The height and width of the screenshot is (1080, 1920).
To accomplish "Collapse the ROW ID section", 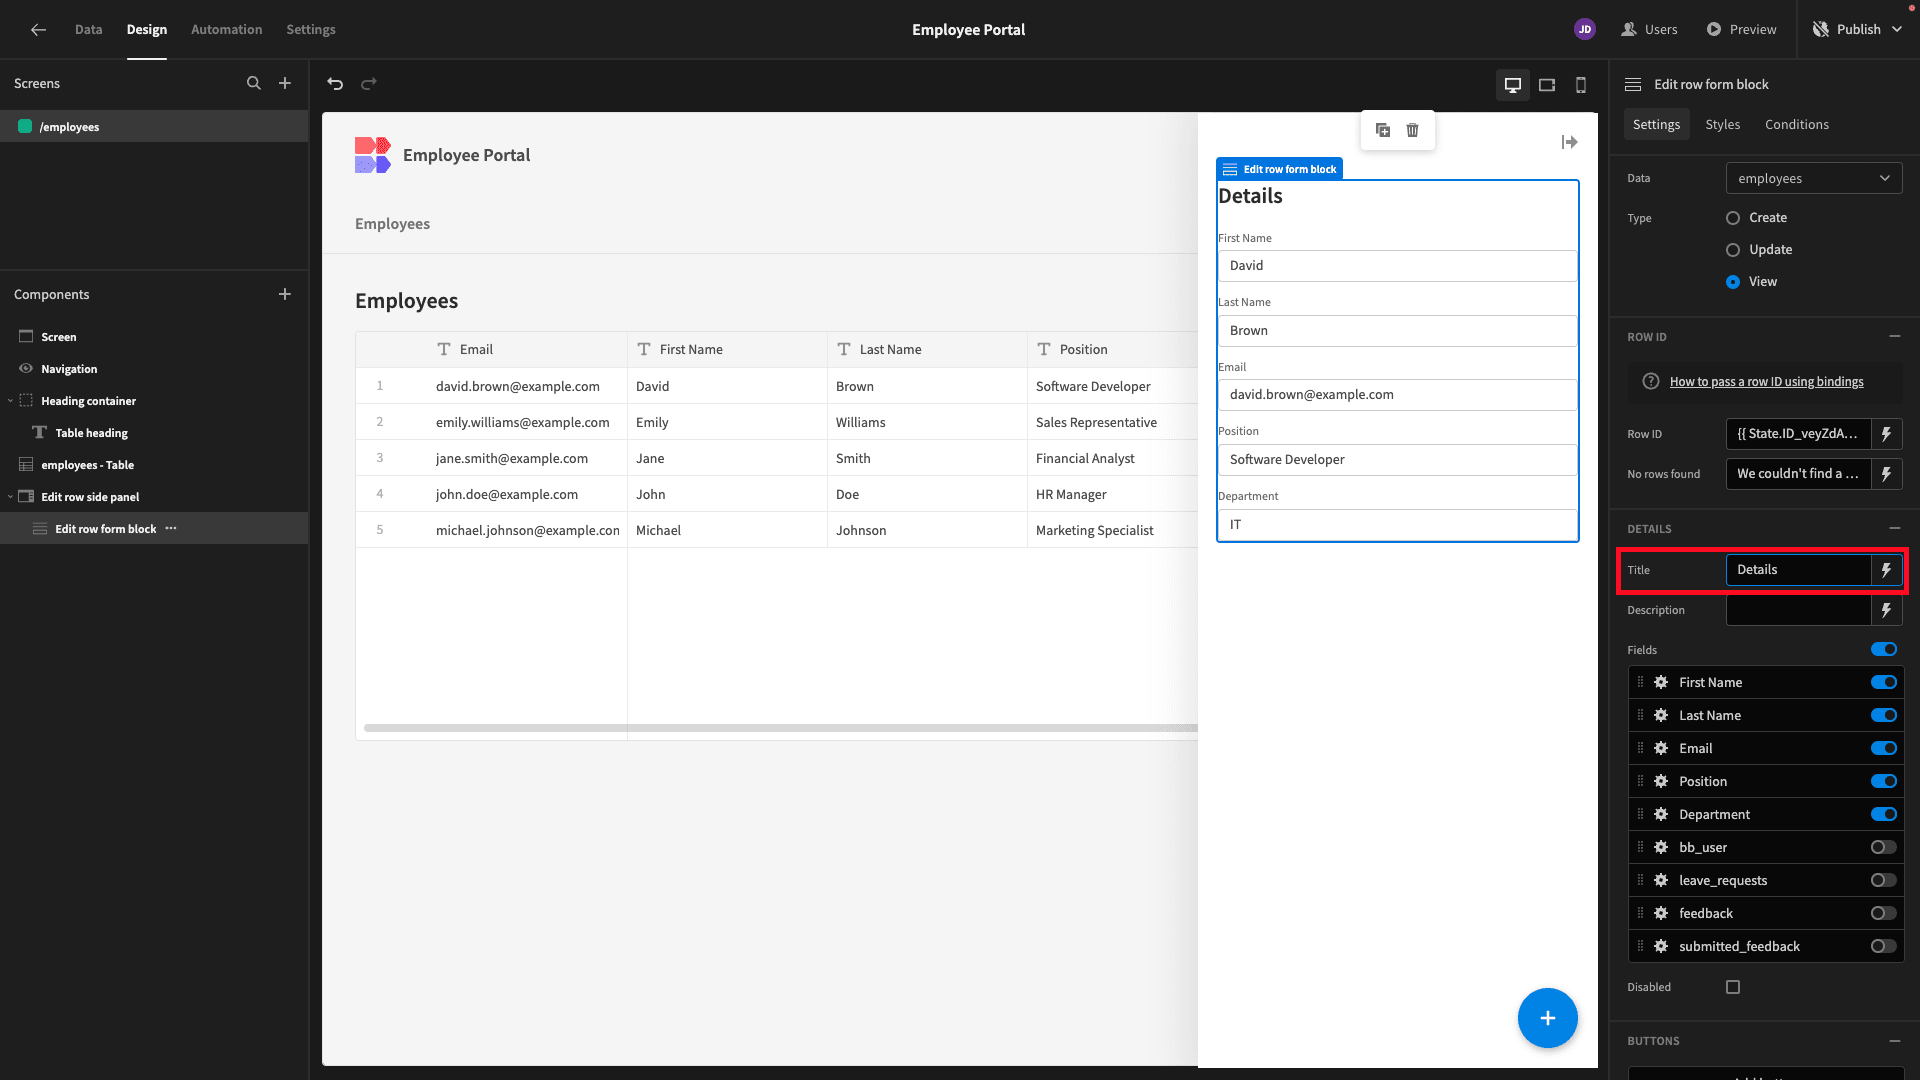I will [1895, 337].
